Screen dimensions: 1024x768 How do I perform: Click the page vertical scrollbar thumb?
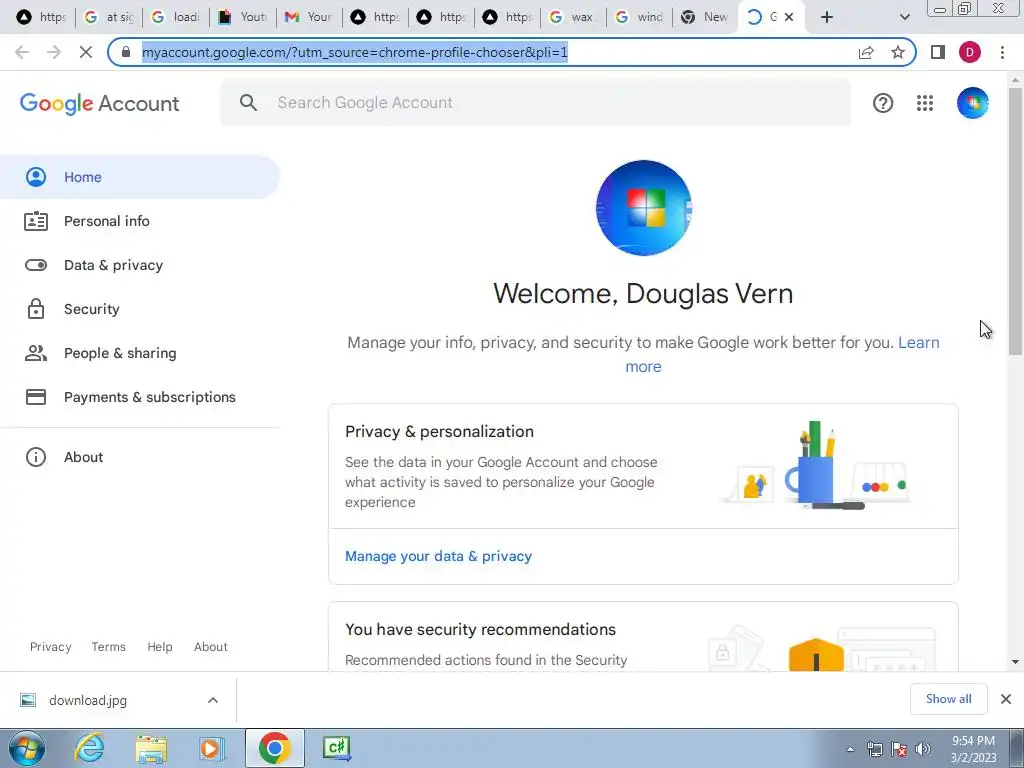[1015, 221]
